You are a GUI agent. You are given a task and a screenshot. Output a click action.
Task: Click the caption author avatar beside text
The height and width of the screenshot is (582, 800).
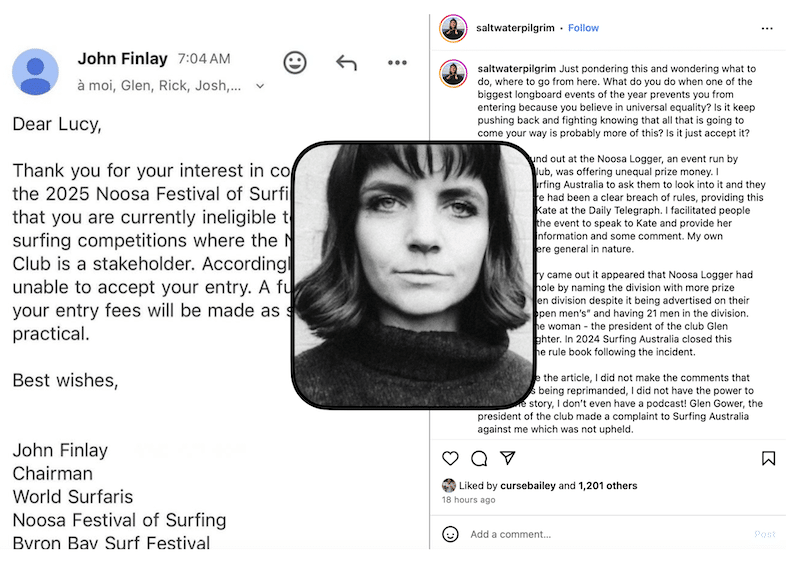point(453,73)
